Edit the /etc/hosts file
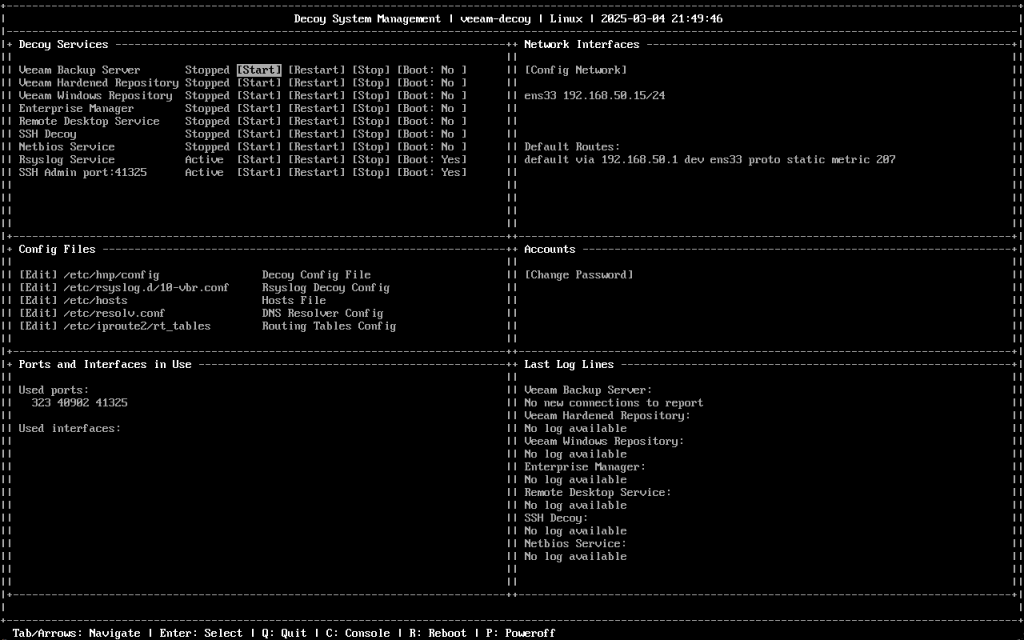Viewport: 1024px width, 640px height. tap(38, 301)
